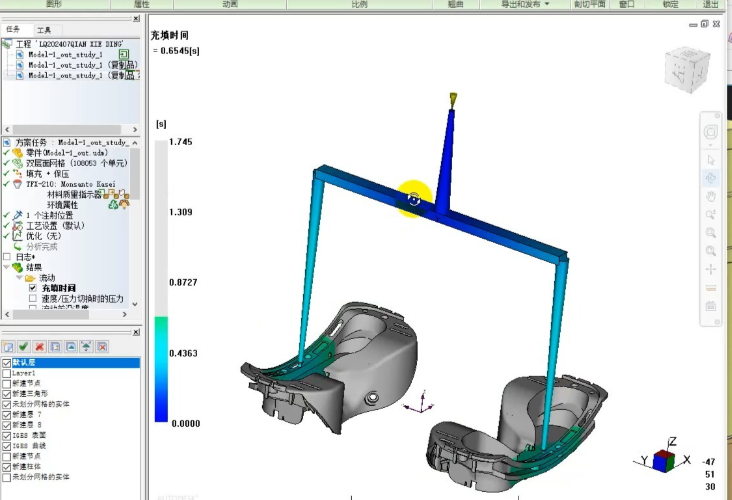Collapse the 流动 folder in results

19,278
